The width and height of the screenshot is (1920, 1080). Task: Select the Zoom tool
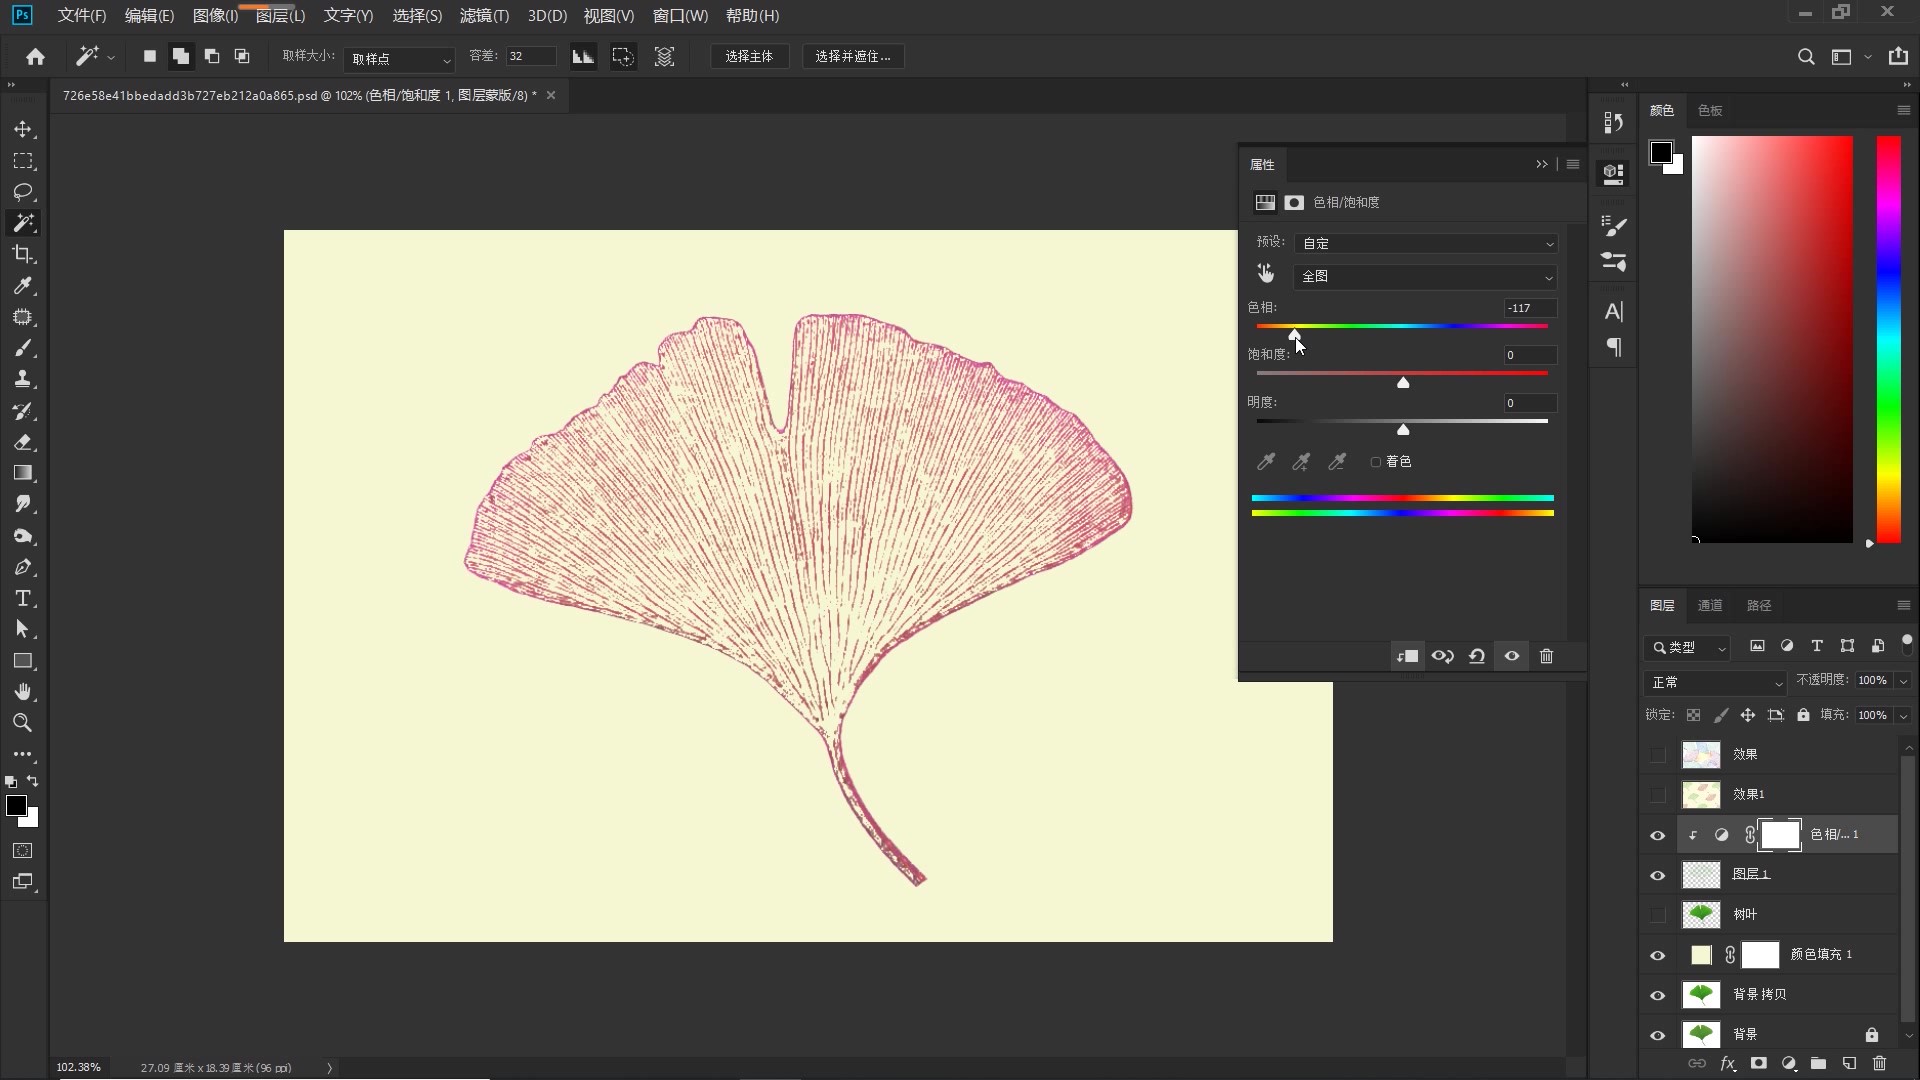[x=23, y=723]
